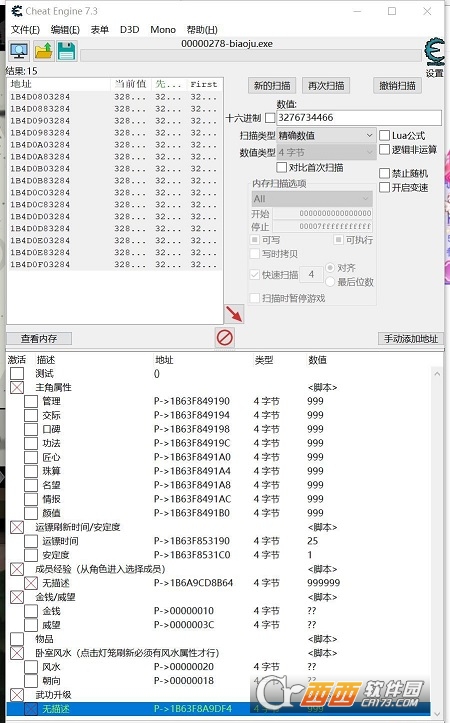450x723 pixels.
Task: Toggle the 运镖时间 entry checkbox
Action: tap(31, 541)
